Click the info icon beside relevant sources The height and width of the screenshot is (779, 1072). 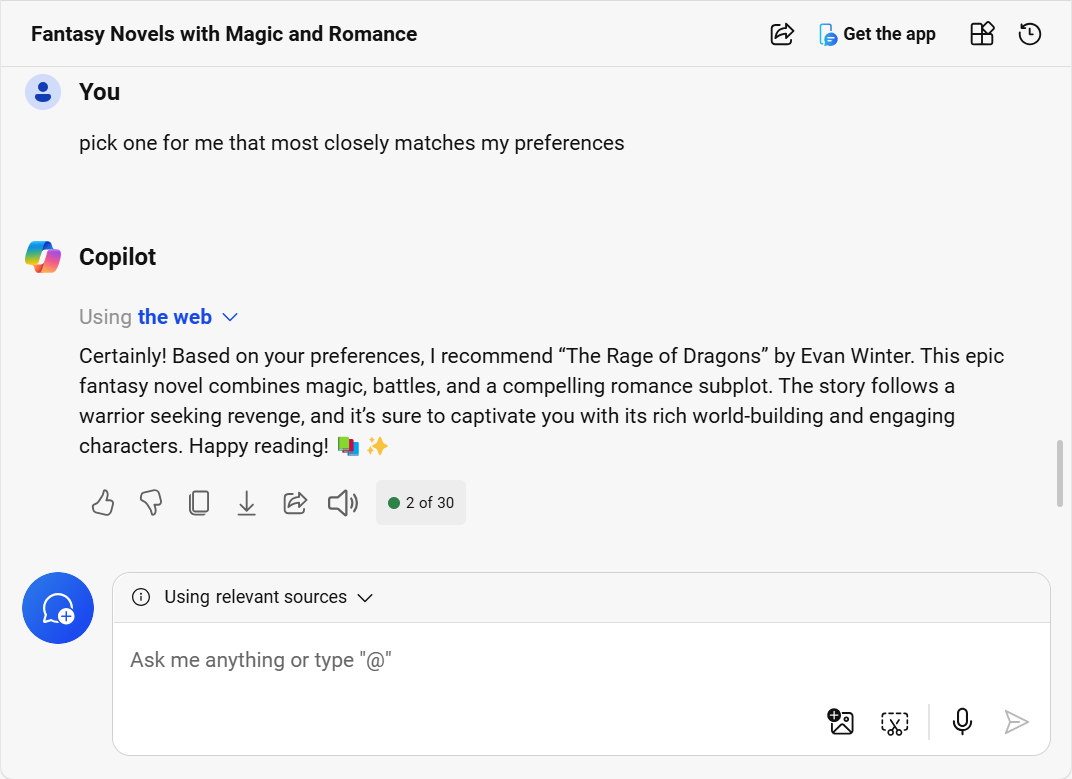coord(141,597)
